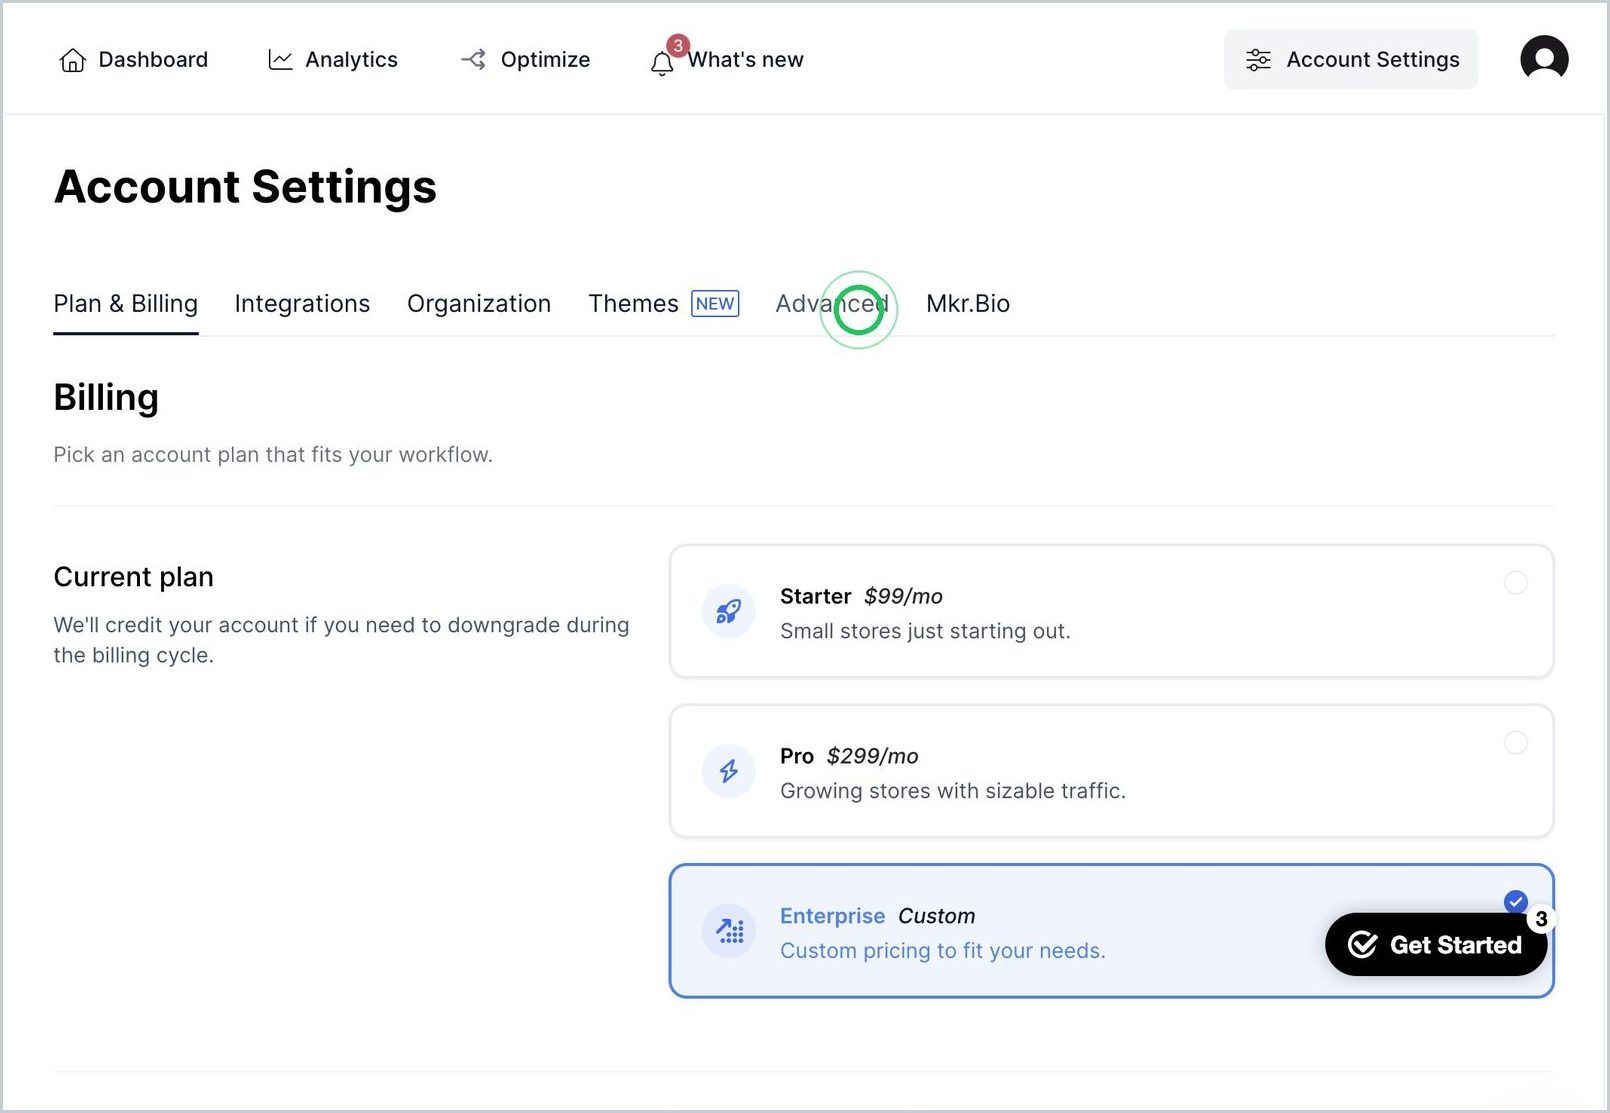The height and width of the screenshot is (1113, 1610).
Task: Click the NEW badge beside Themes
Action: tap(715, 304)
